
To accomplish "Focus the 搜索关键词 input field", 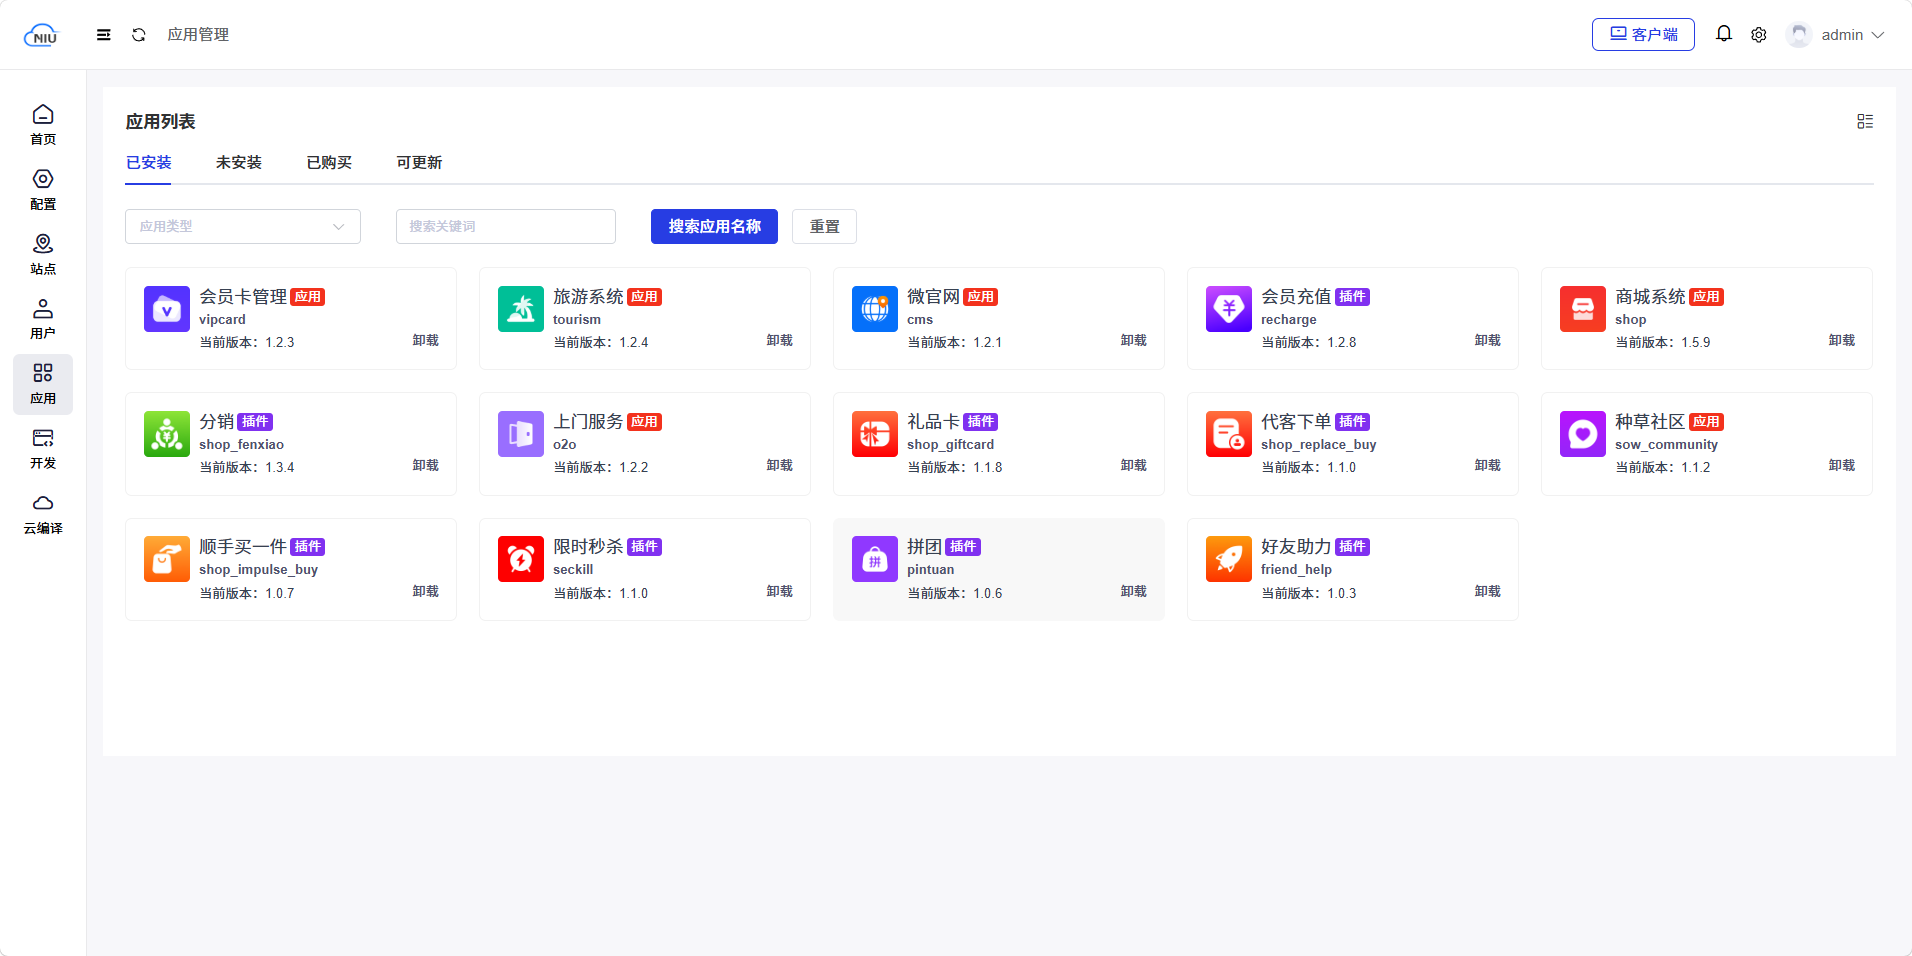I will coord(505,227).
